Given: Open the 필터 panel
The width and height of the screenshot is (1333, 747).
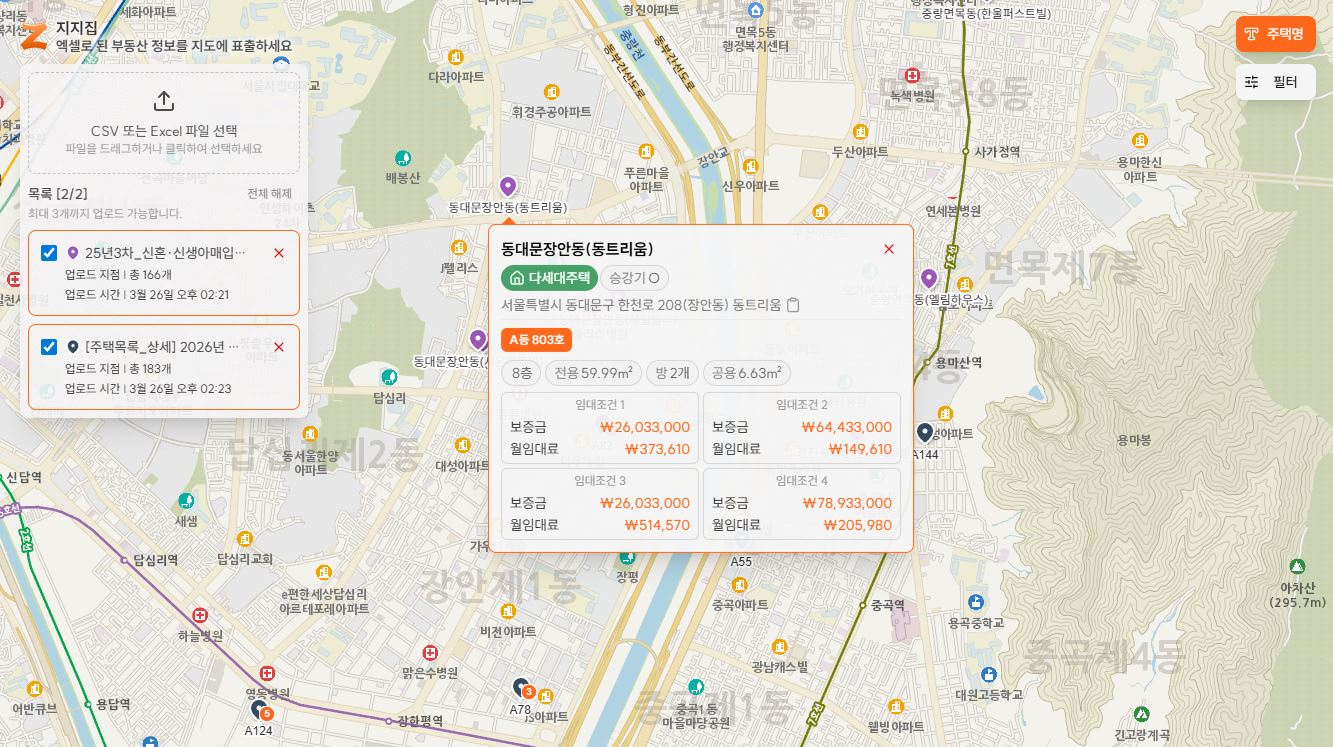Looking at the screenshot, I should (1276, 82).
